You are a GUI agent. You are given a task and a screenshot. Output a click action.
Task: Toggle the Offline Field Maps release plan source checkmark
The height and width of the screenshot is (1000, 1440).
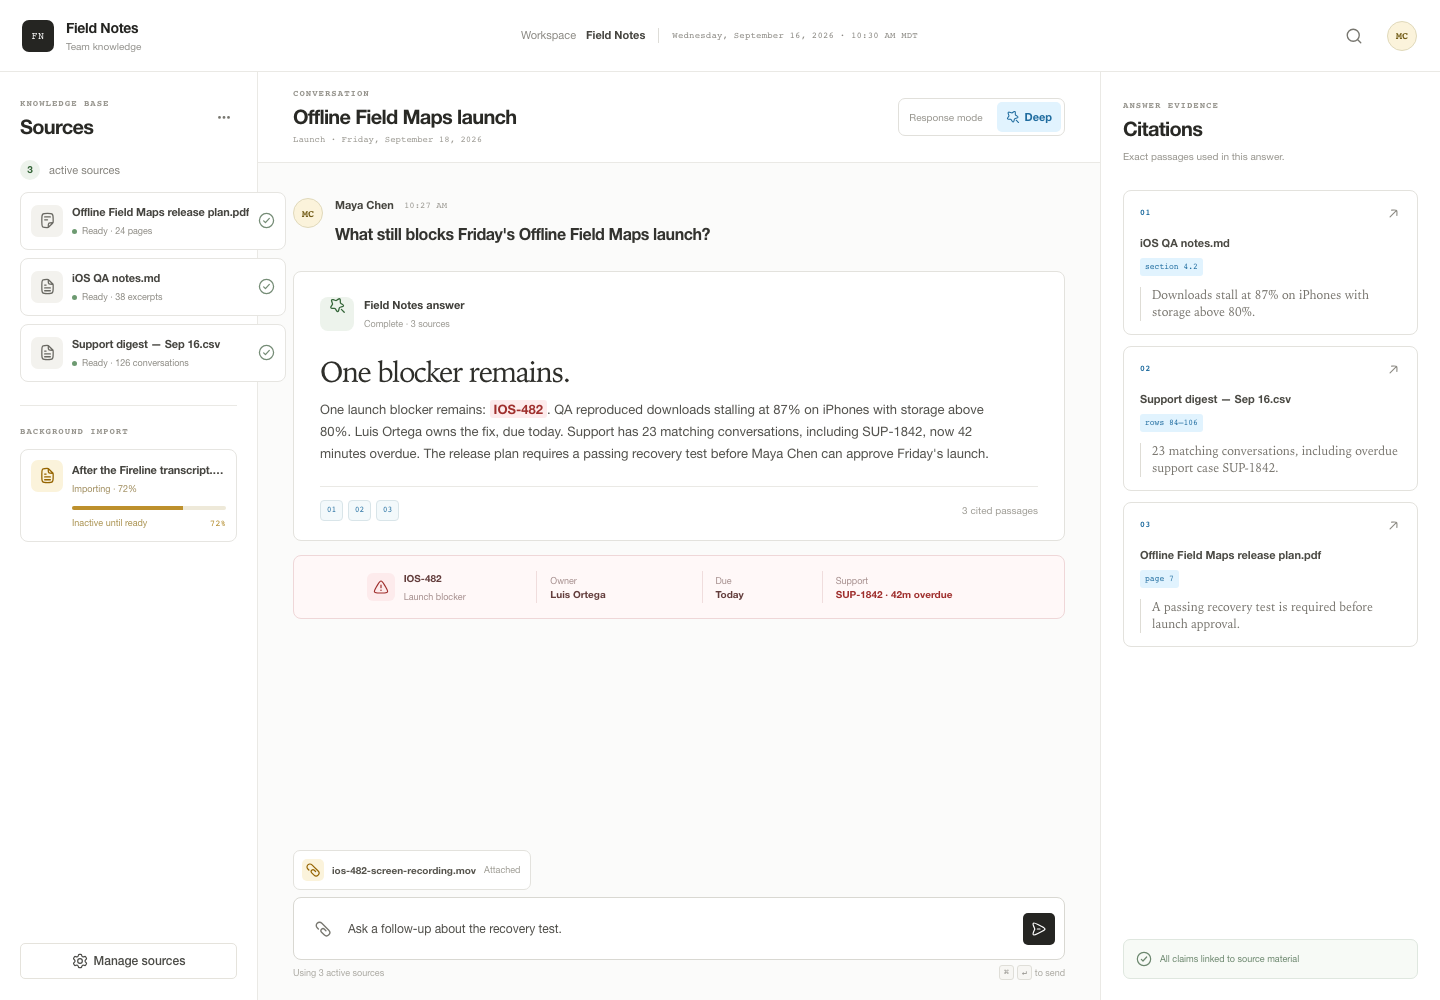266,220
